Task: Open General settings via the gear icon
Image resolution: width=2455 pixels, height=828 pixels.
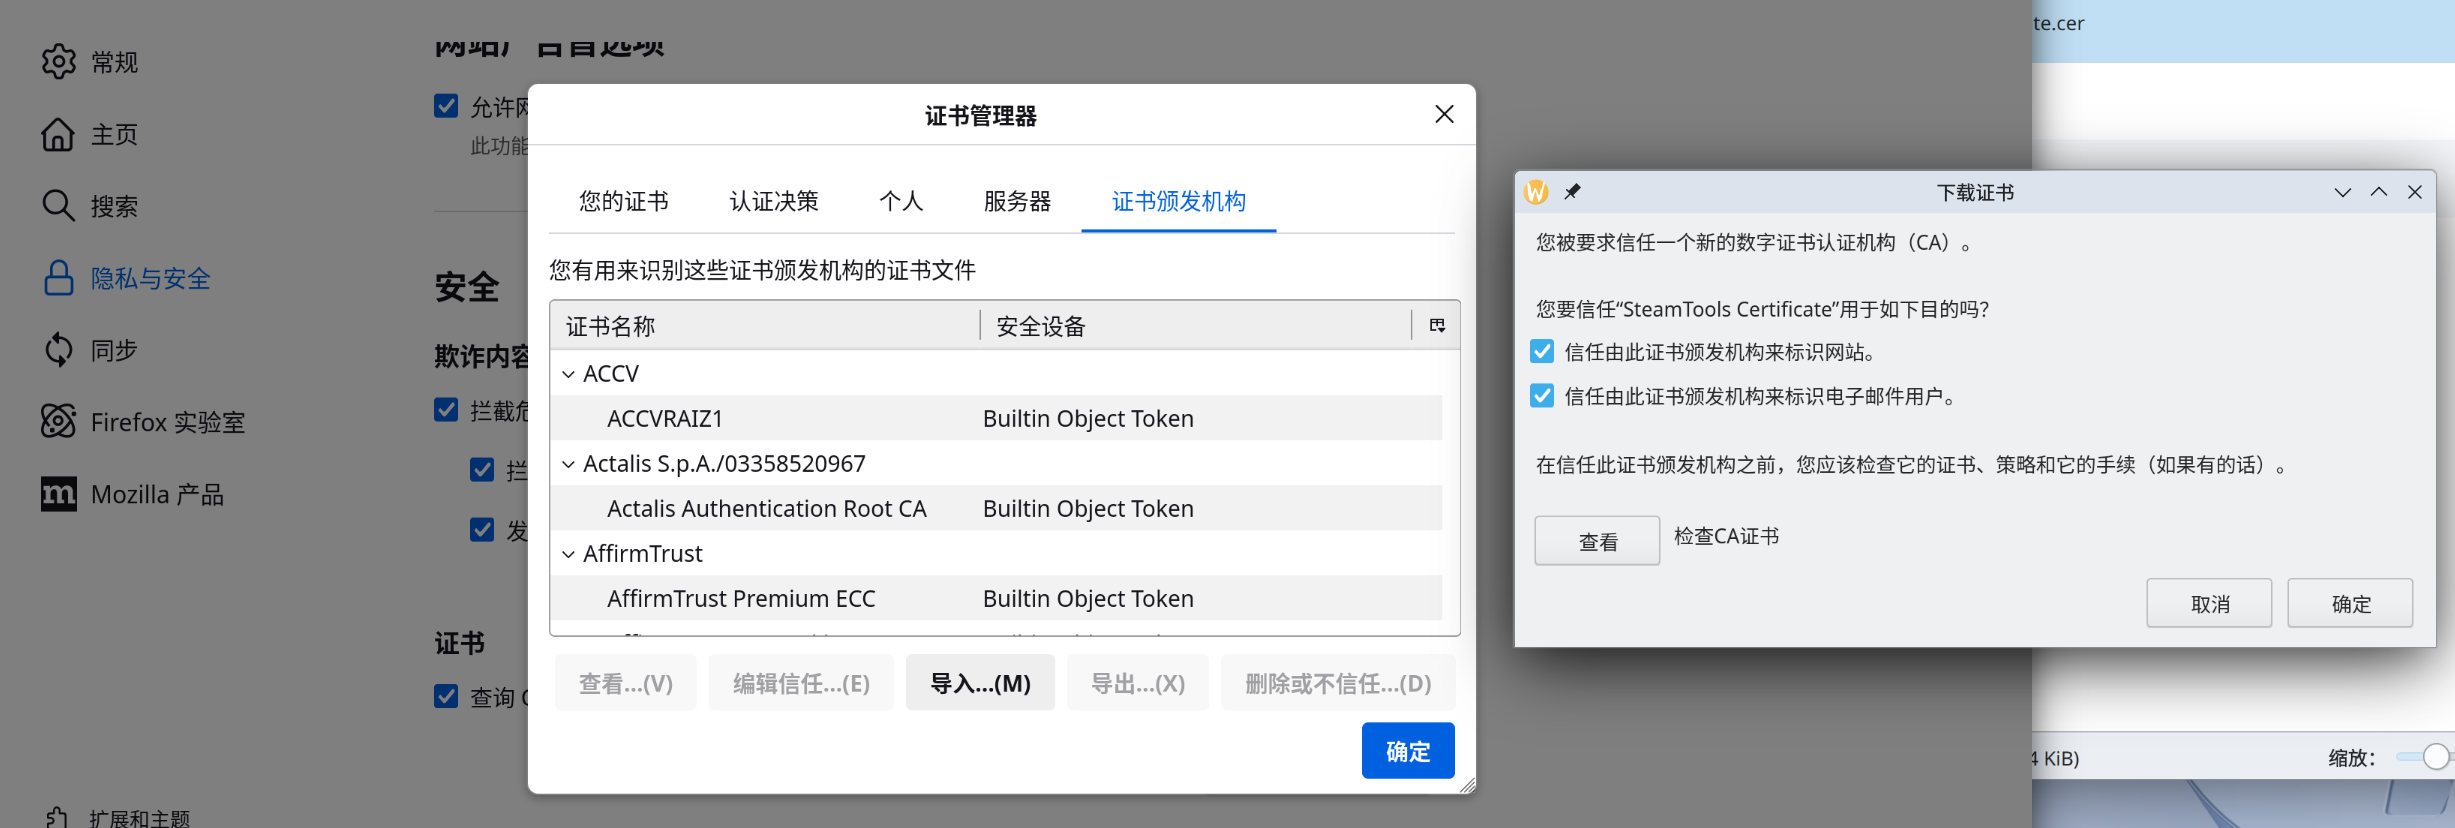Action: [58, 62]
